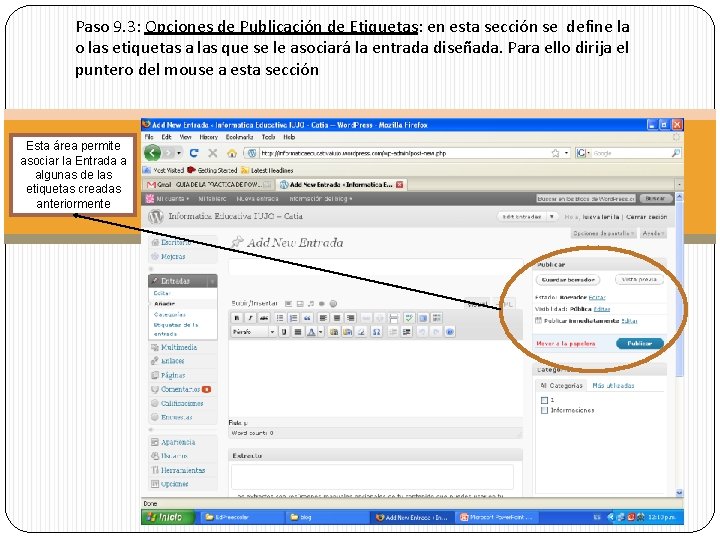Switch to Microsoft PowerPoint taskbar item

point(497,517)
